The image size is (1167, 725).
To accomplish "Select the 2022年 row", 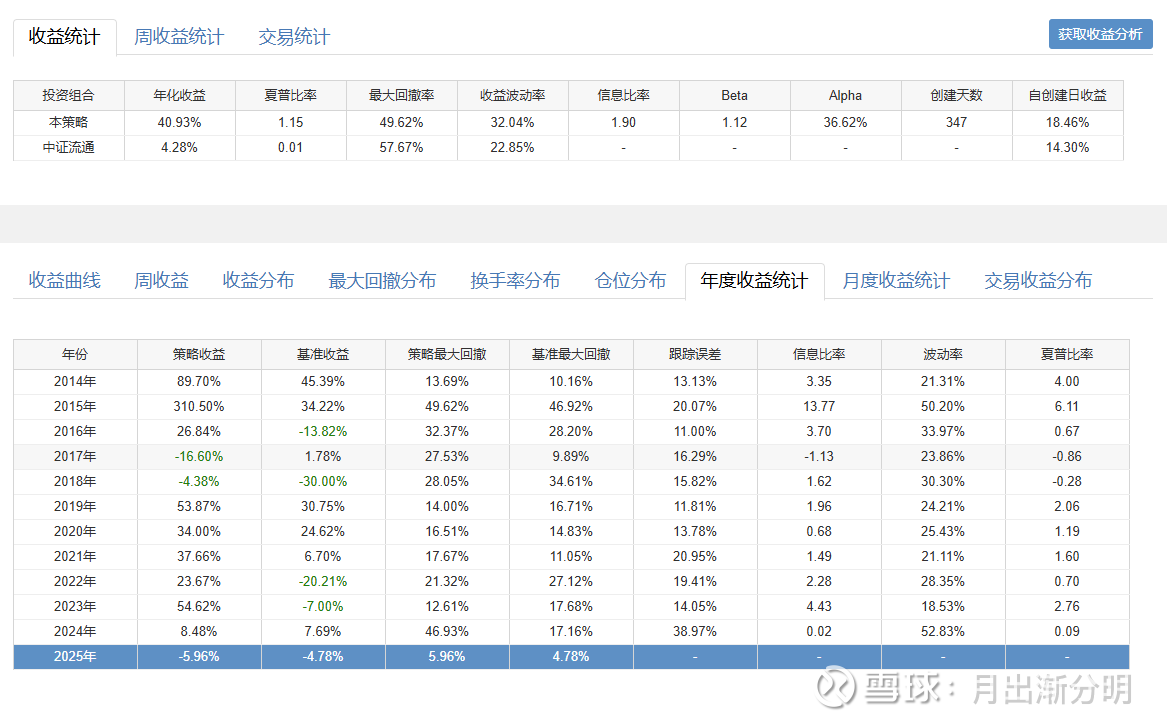I will pyautogui.click(x=571, y=581).
